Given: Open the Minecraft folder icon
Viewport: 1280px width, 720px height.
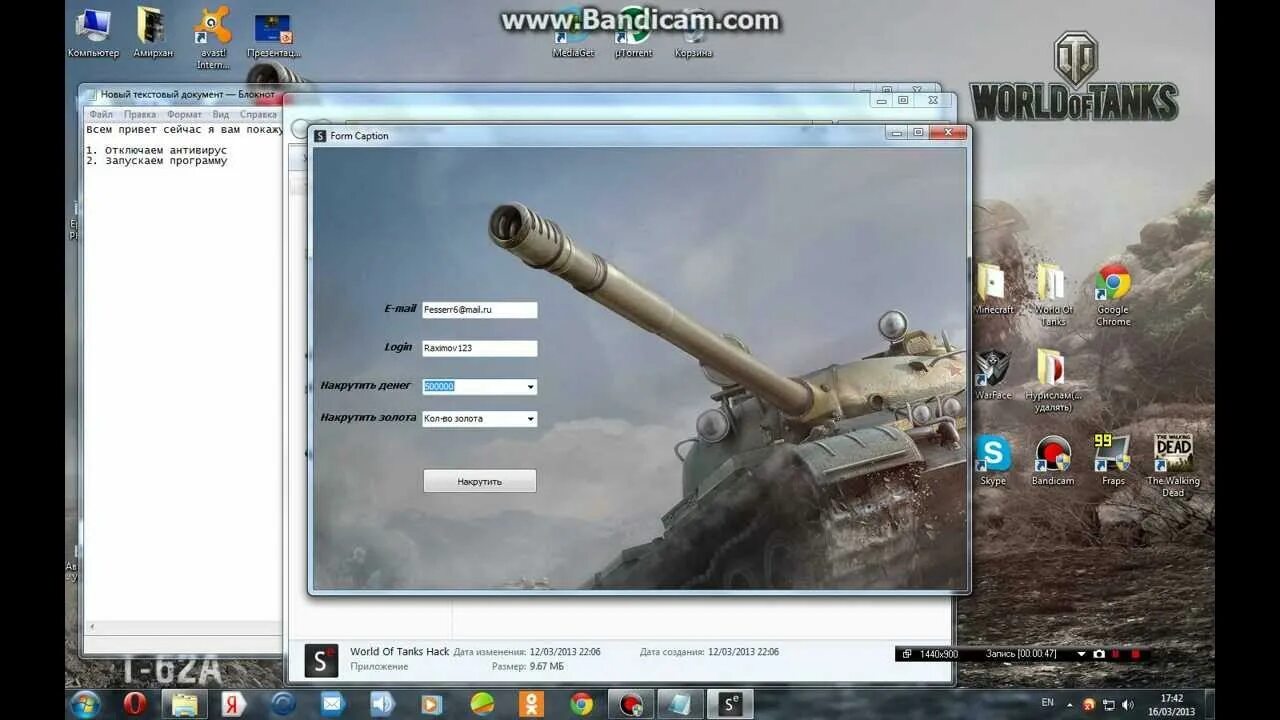Looking at the screenshot, I should tap(993, 289).
